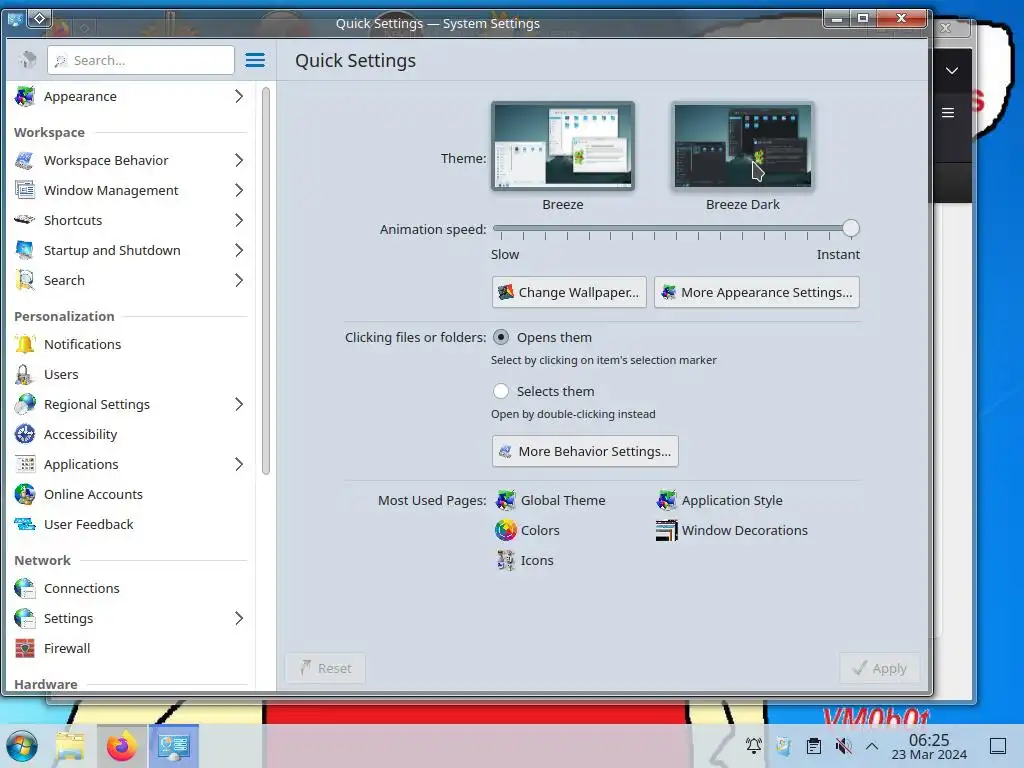Click the home icon beside search

(27, 60)
